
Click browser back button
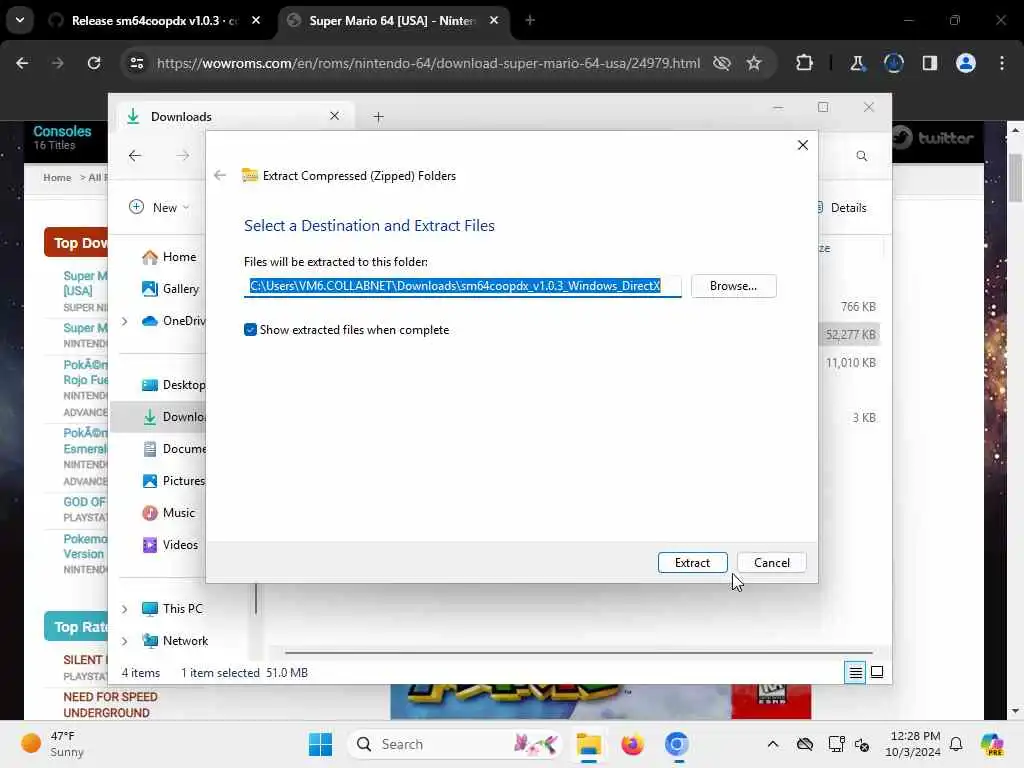point(22,63)
